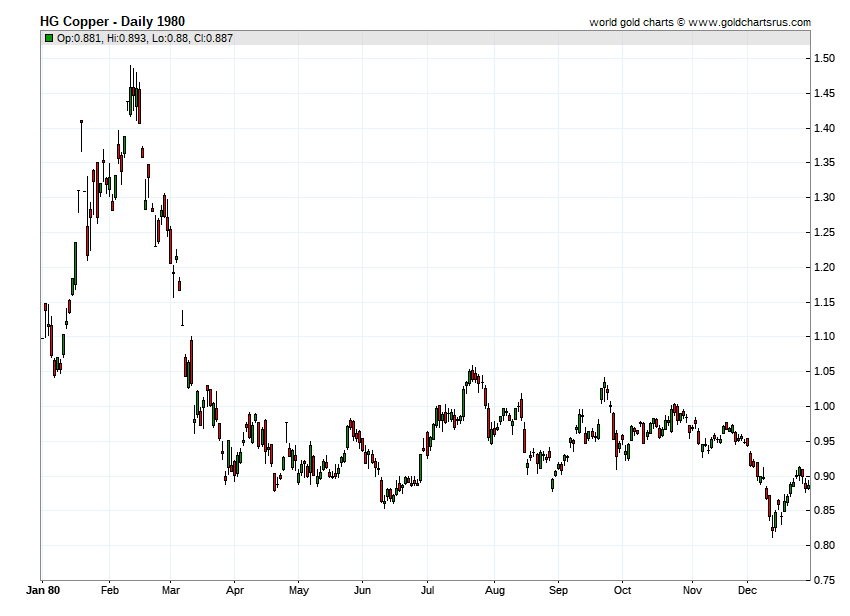Click the Sep date axis label
850x616 pixels.
(558, 591)
